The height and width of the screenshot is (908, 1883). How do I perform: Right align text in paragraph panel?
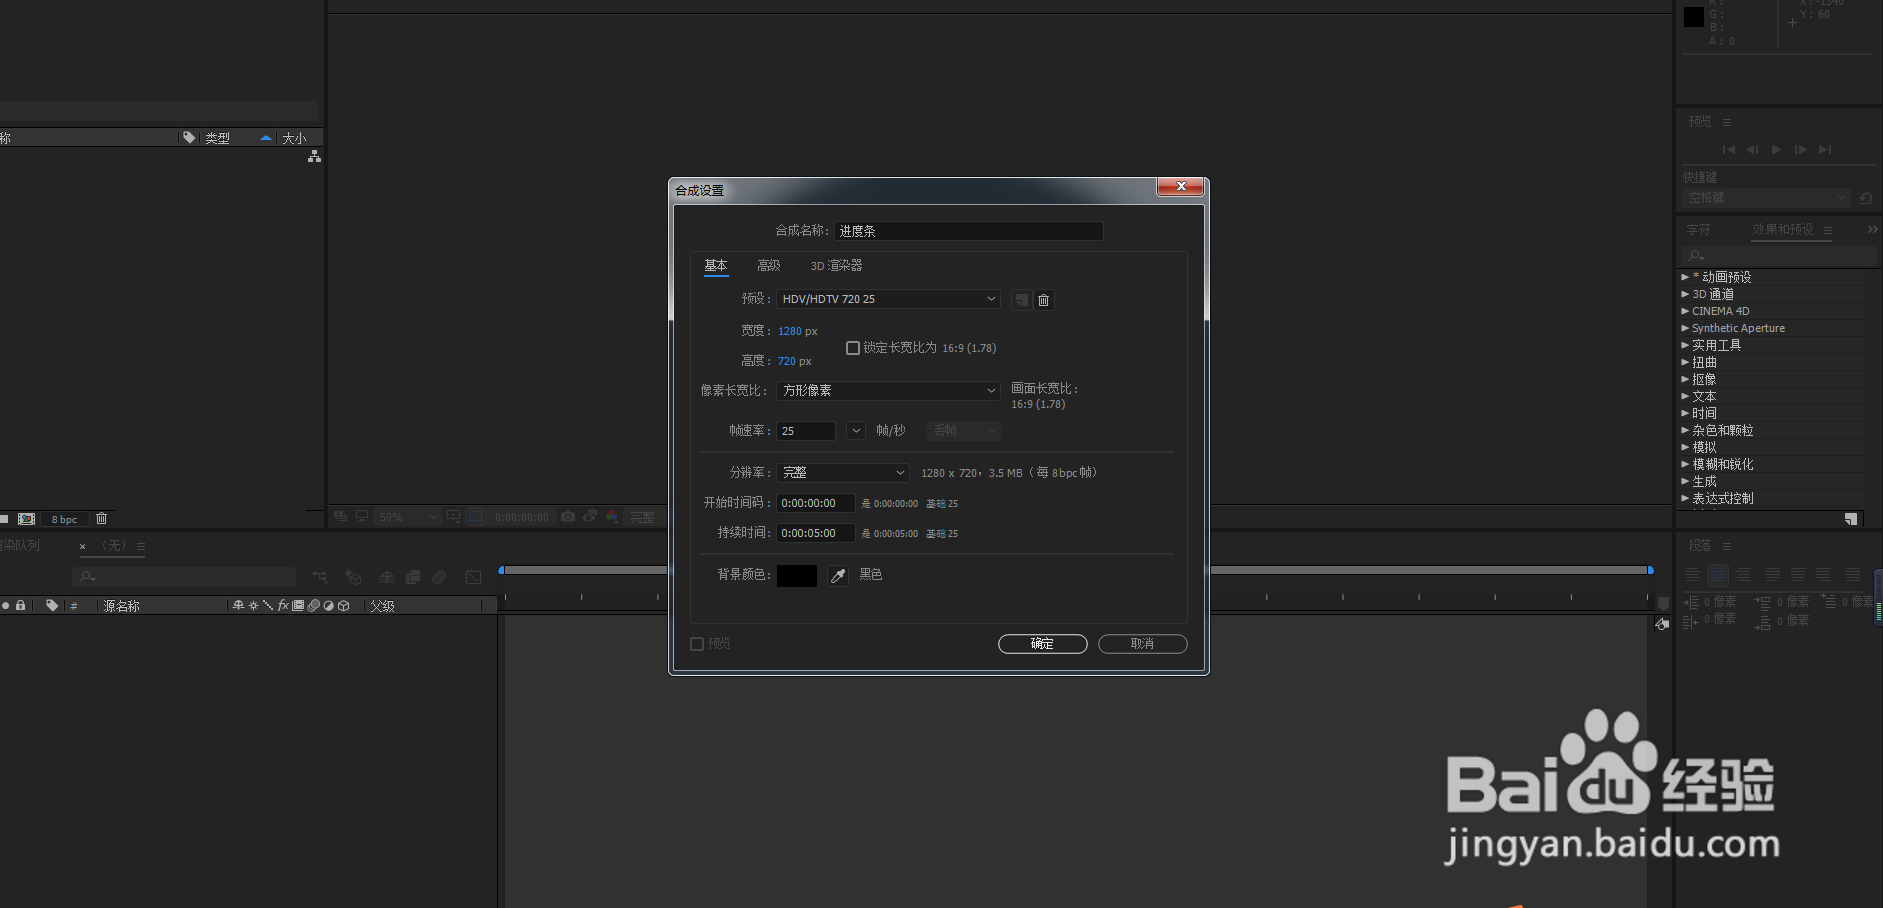[1743, 575]
